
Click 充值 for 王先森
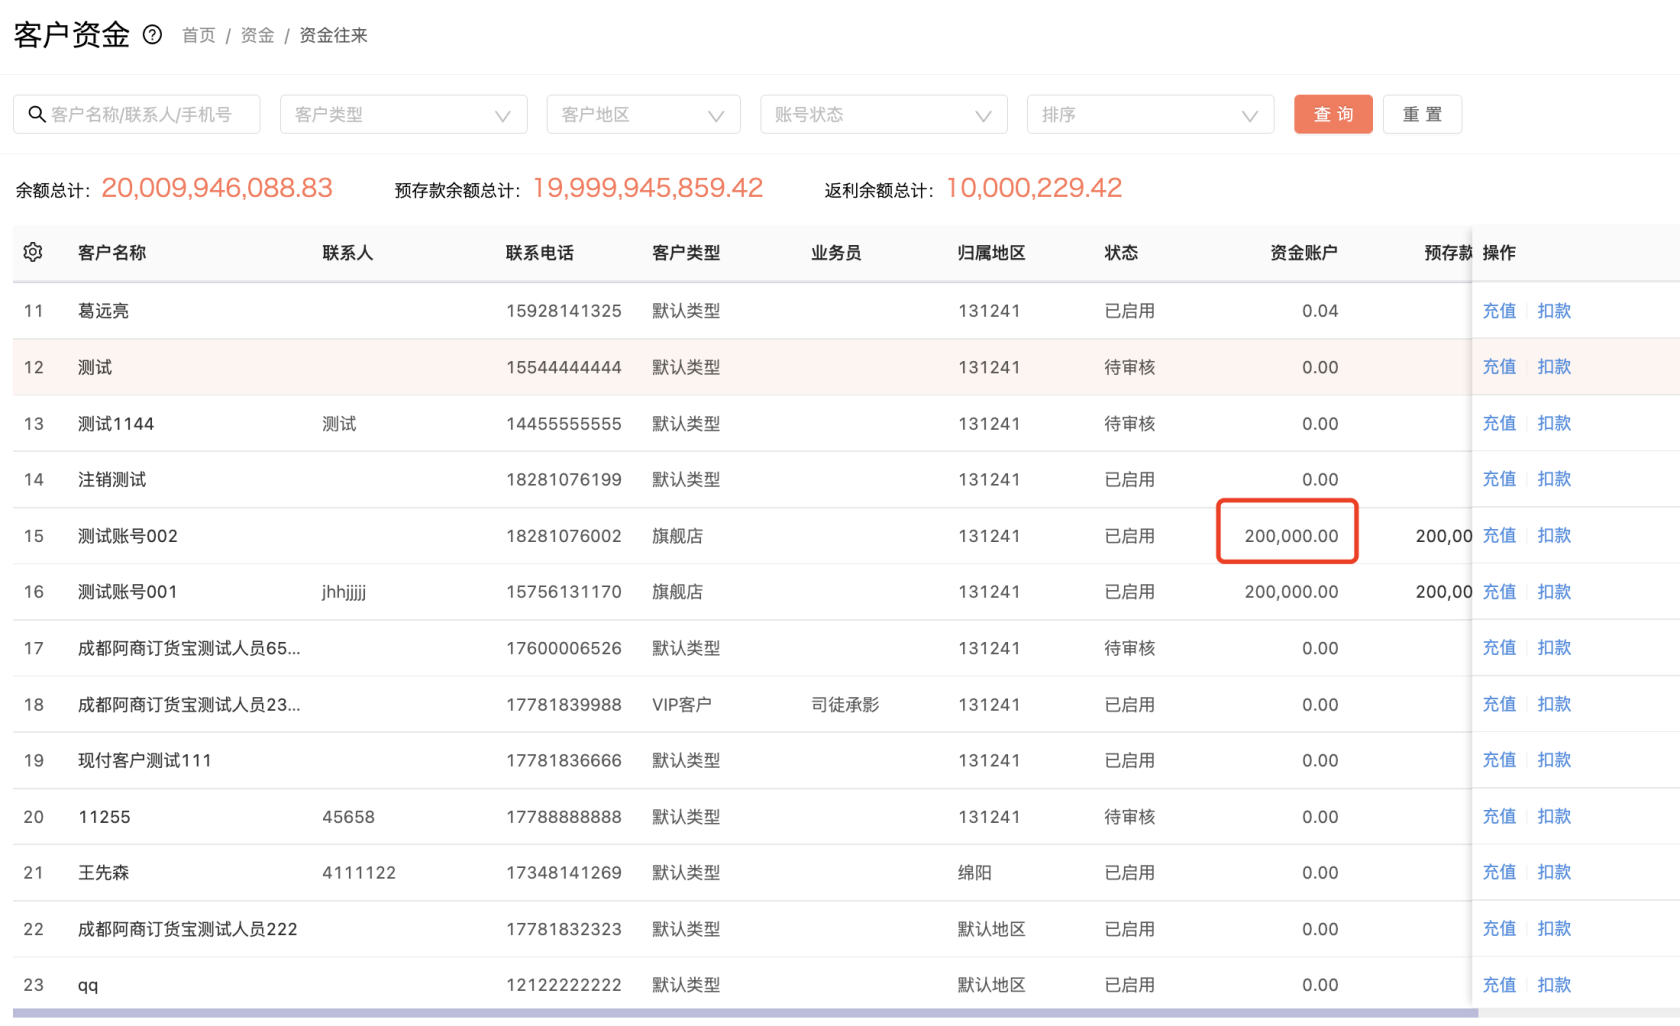coord(1499,872)
